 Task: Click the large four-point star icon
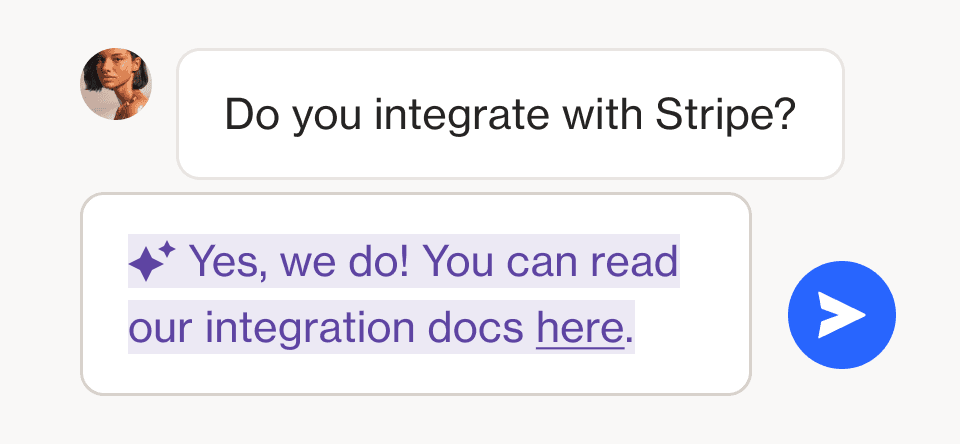[146, 265]
